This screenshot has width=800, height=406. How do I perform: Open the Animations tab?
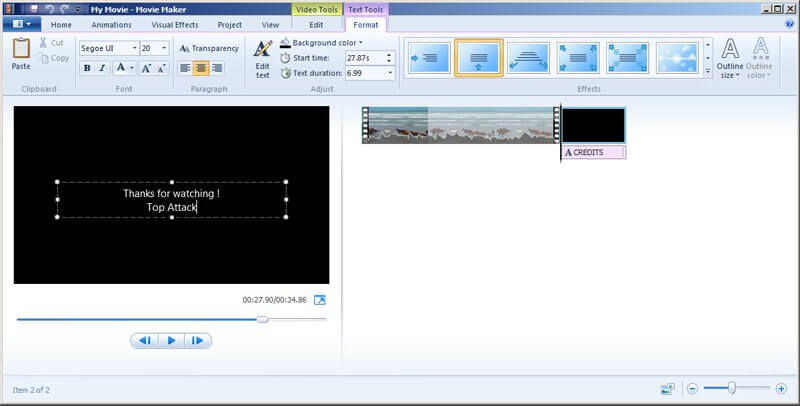111,24
